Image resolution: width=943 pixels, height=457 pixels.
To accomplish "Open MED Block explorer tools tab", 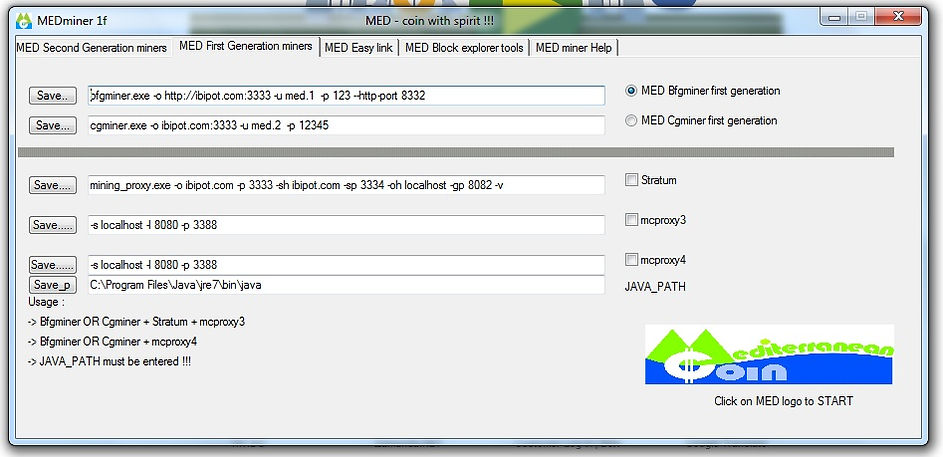I will [x=464, y=48].
